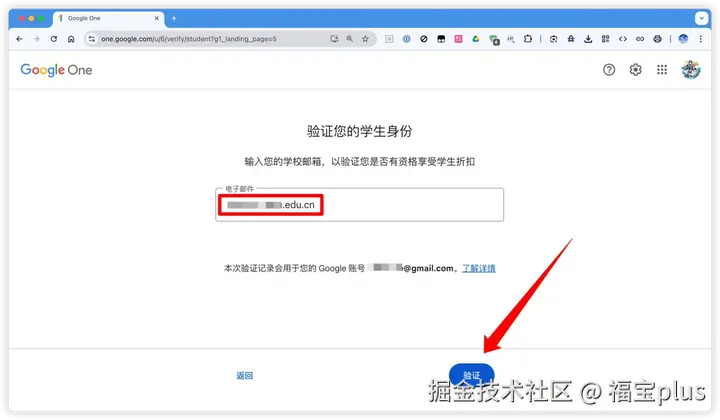Click the 返回 back link
The height and width of the screenshot is (420, 720).
(x=244, y=375)
